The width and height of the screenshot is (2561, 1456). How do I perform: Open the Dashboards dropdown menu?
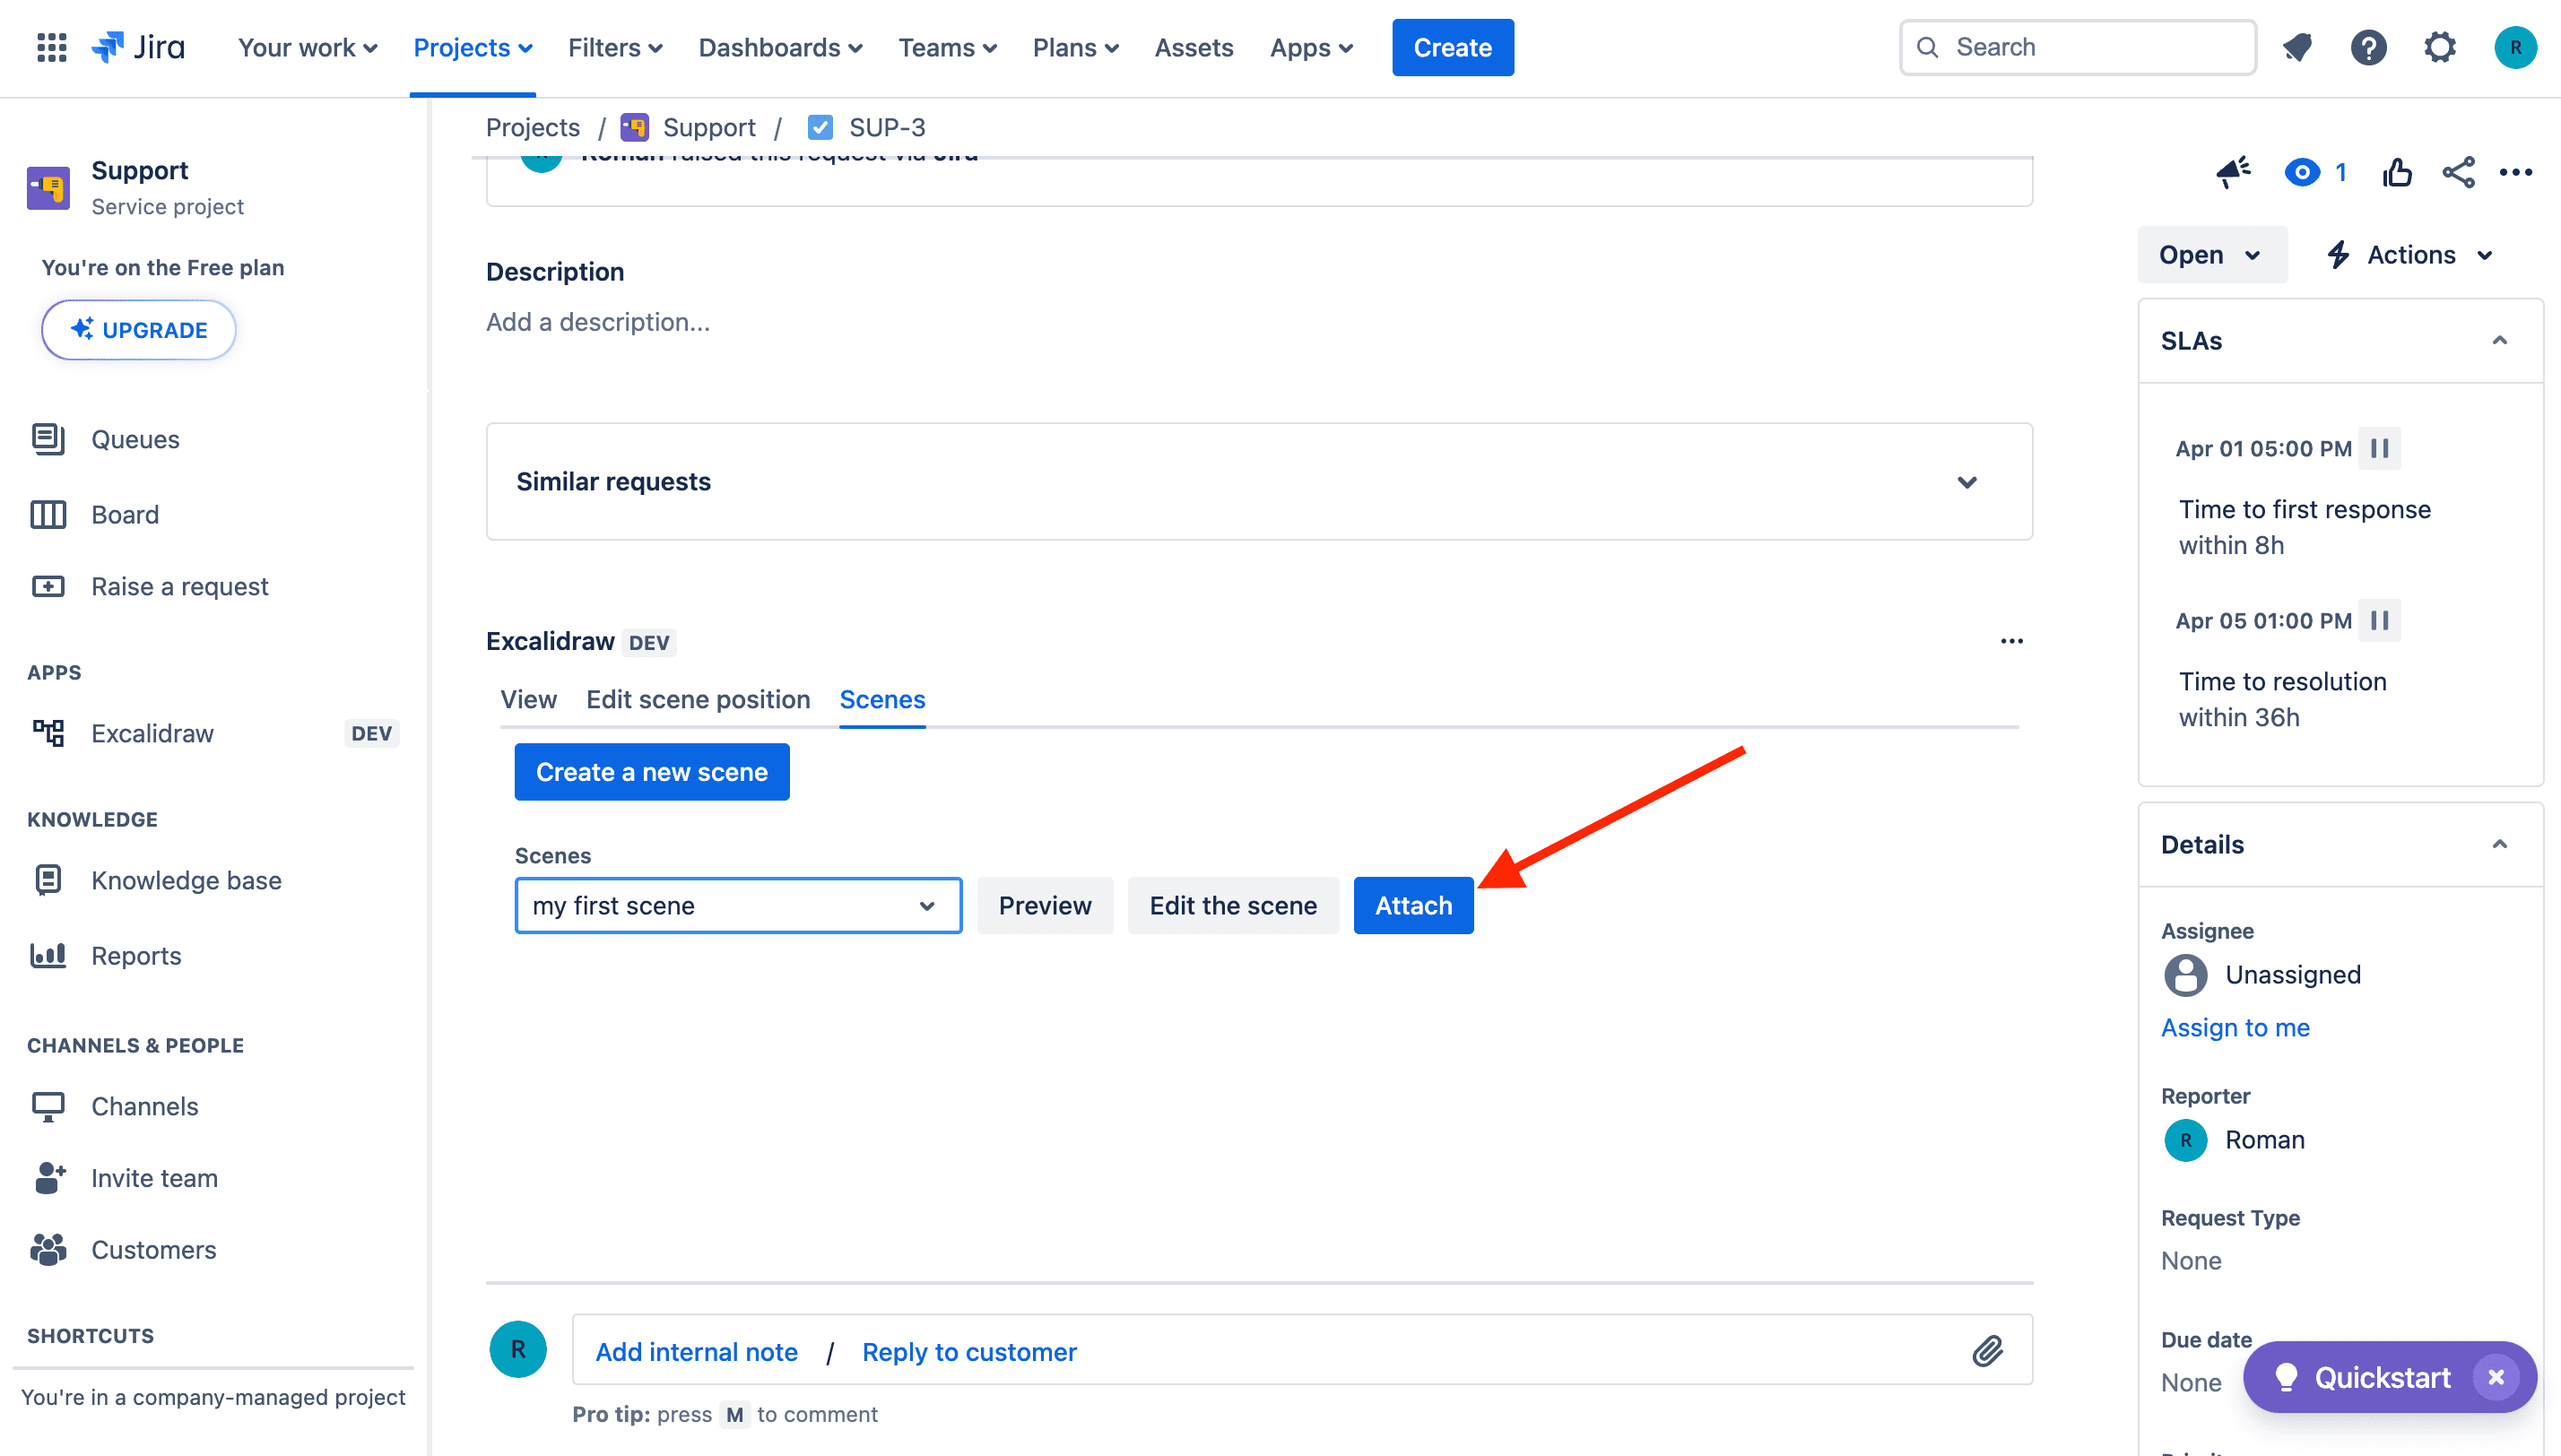780,47
